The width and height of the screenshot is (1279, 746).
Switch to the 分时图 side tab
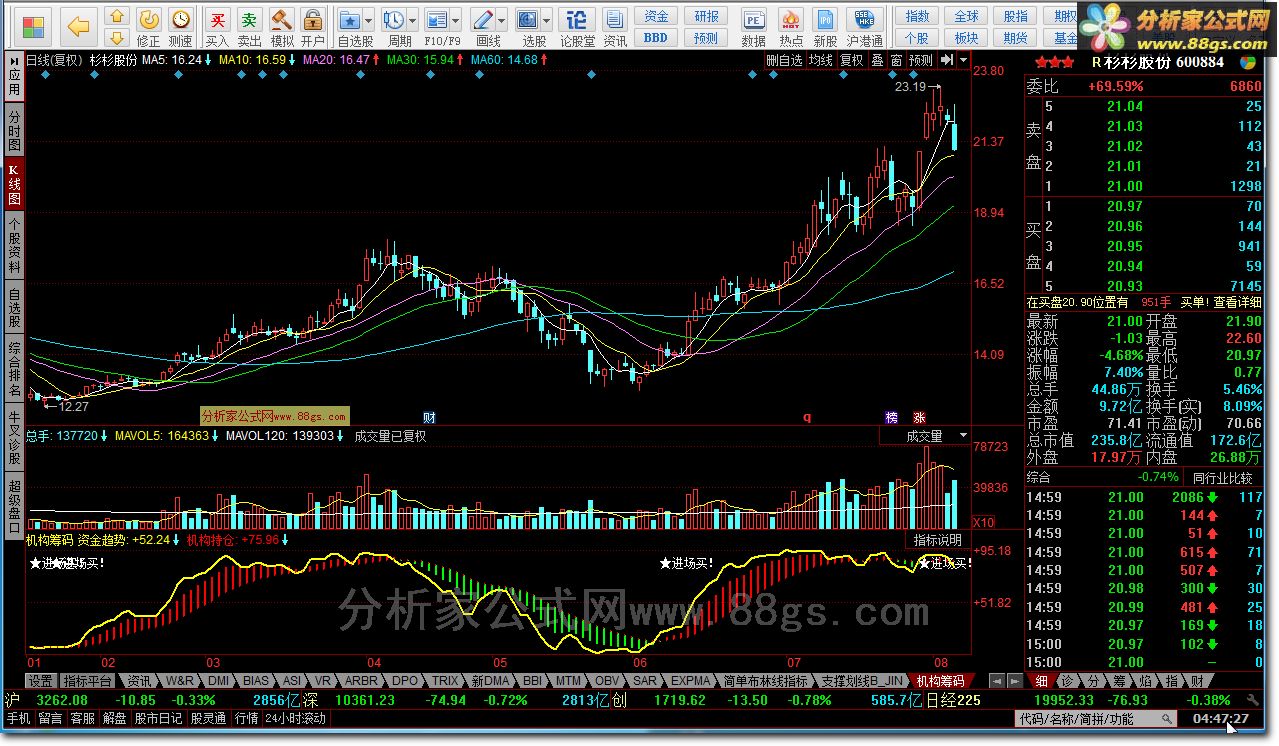[x=14, y=131]
